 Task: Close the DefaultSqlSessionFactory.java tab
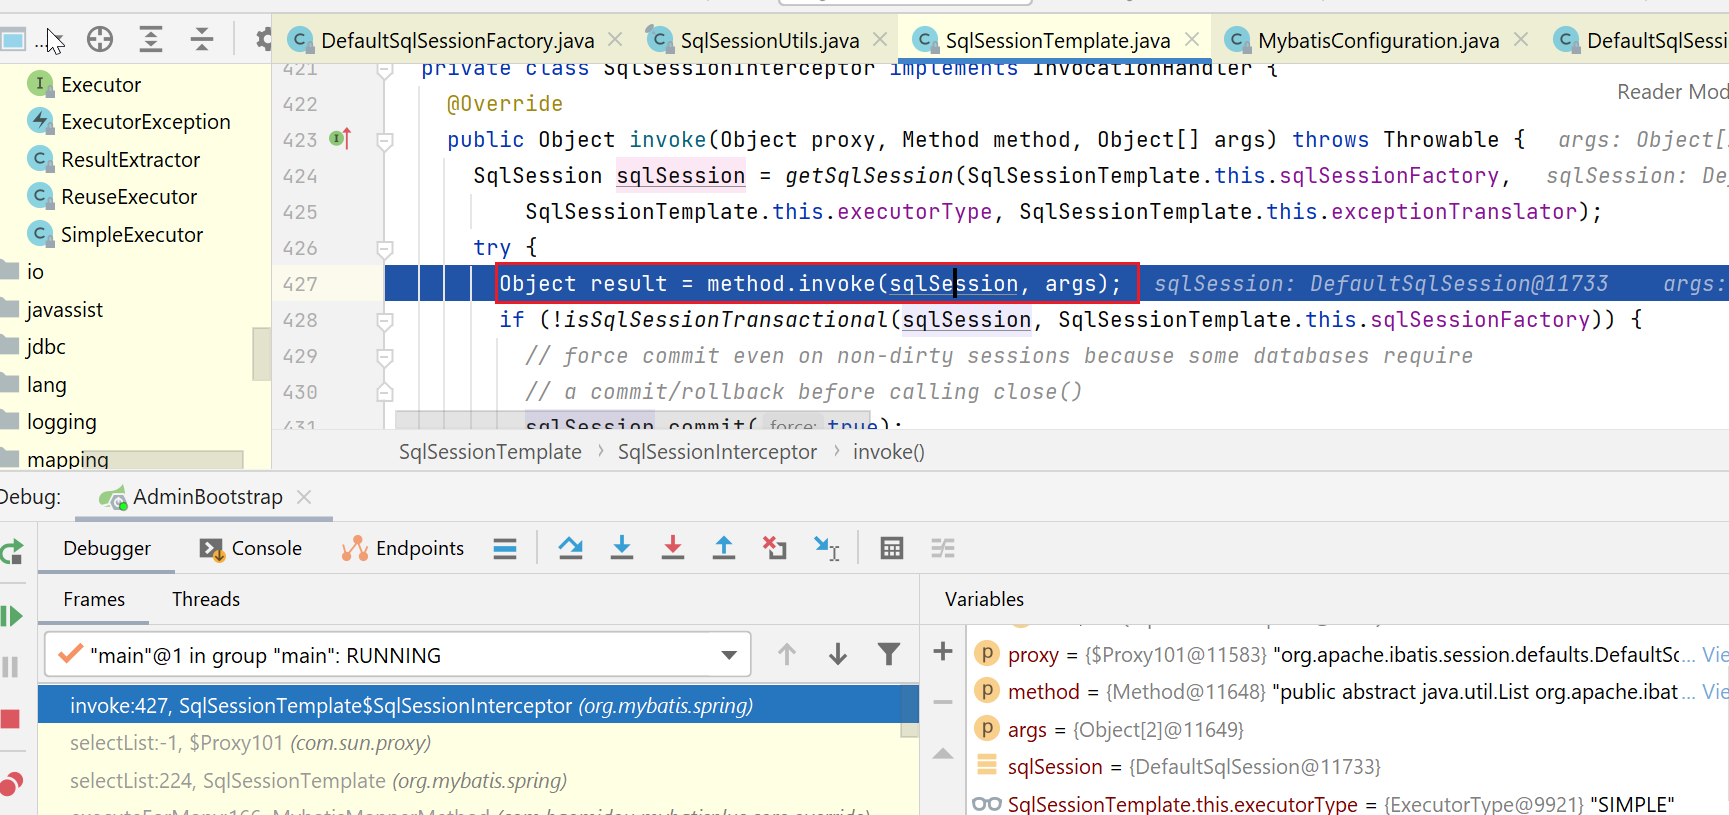coord(615,39)
